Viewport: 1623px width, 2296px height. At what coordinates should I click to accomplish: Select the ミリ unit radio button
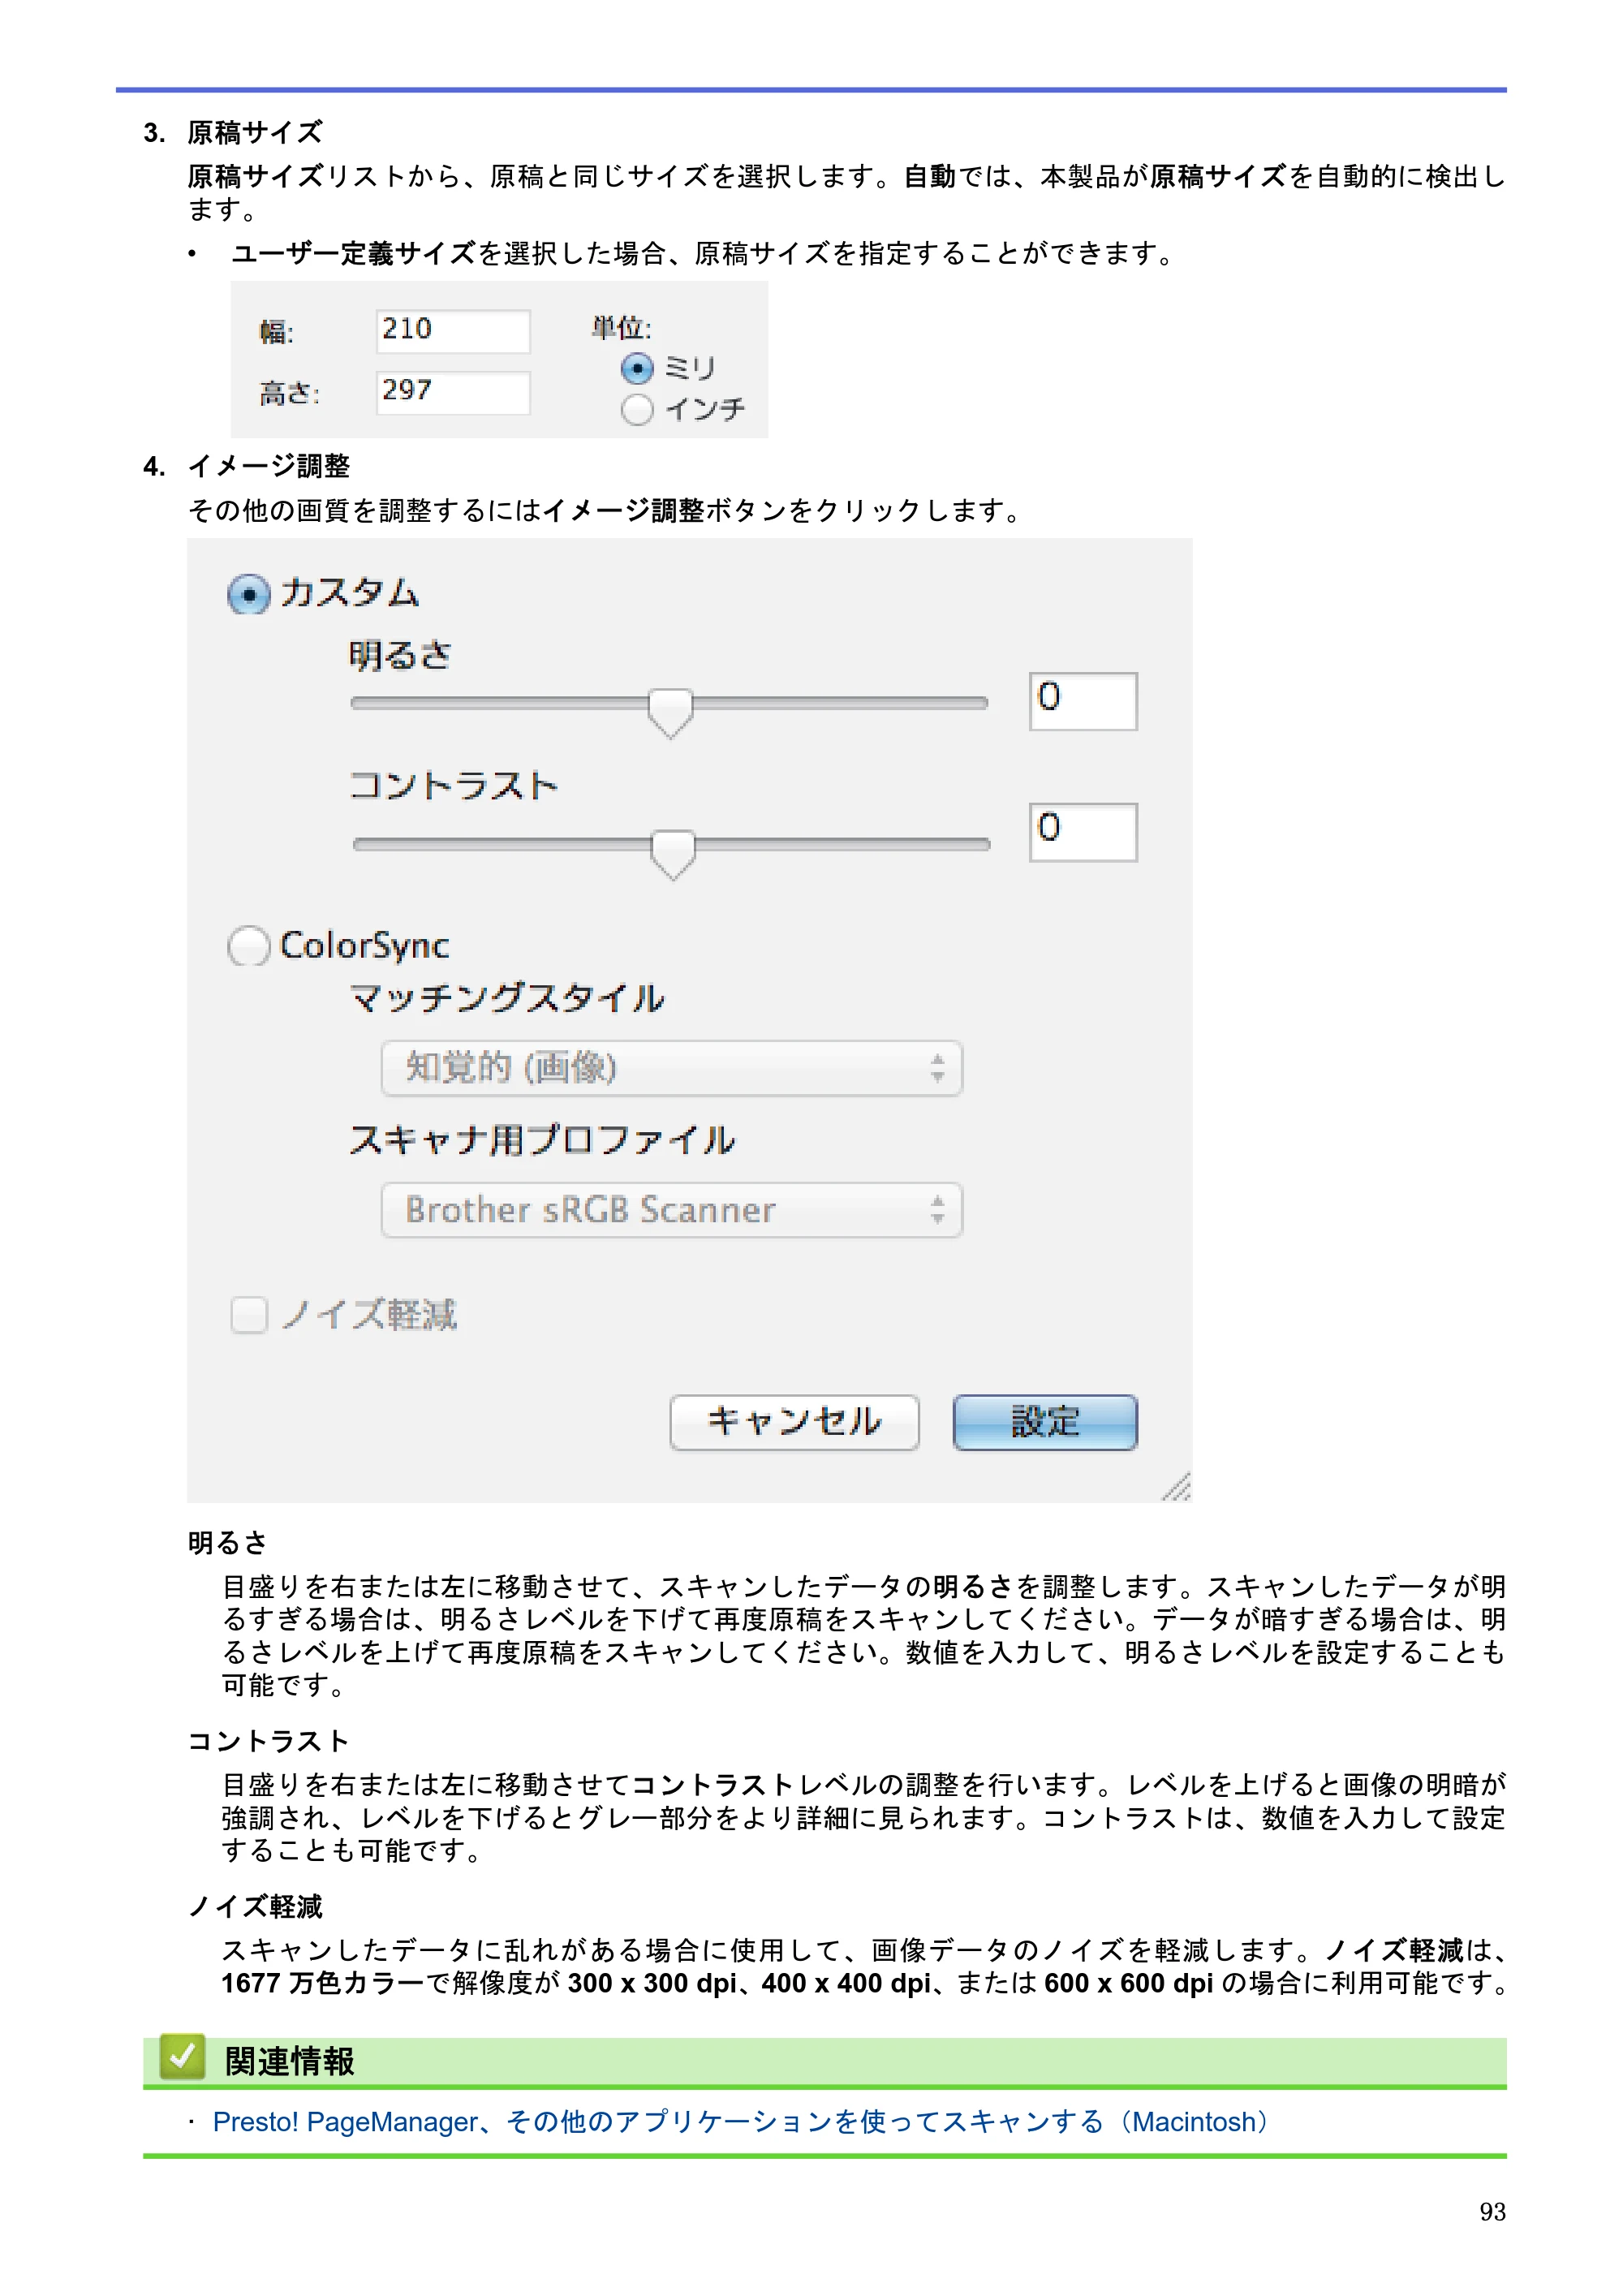(637, 368)
